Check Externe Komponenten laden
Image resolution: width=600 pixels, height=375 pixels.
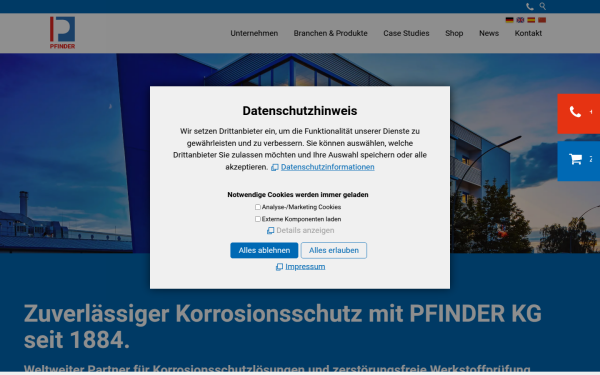click(258, 219)
